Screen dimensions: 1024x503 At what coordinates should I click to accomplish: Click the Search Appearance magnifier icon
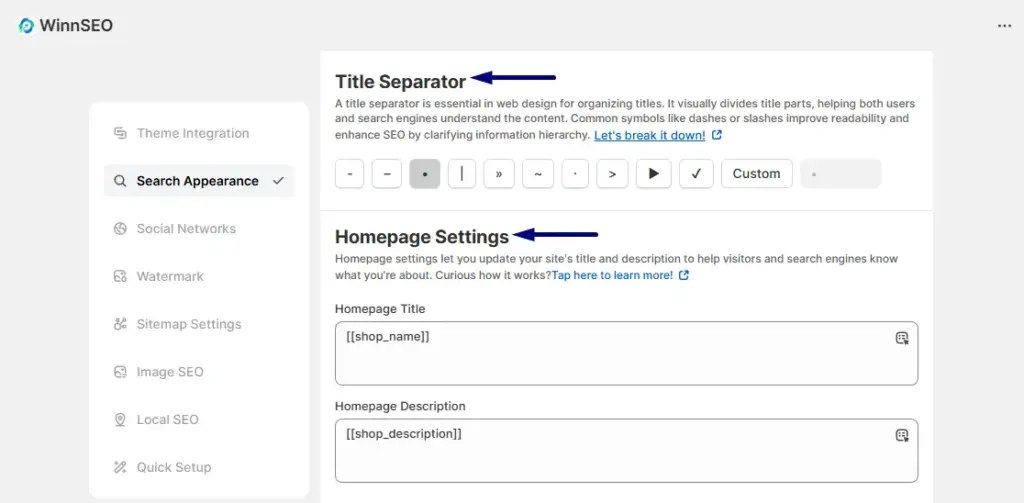coord(120,181)
